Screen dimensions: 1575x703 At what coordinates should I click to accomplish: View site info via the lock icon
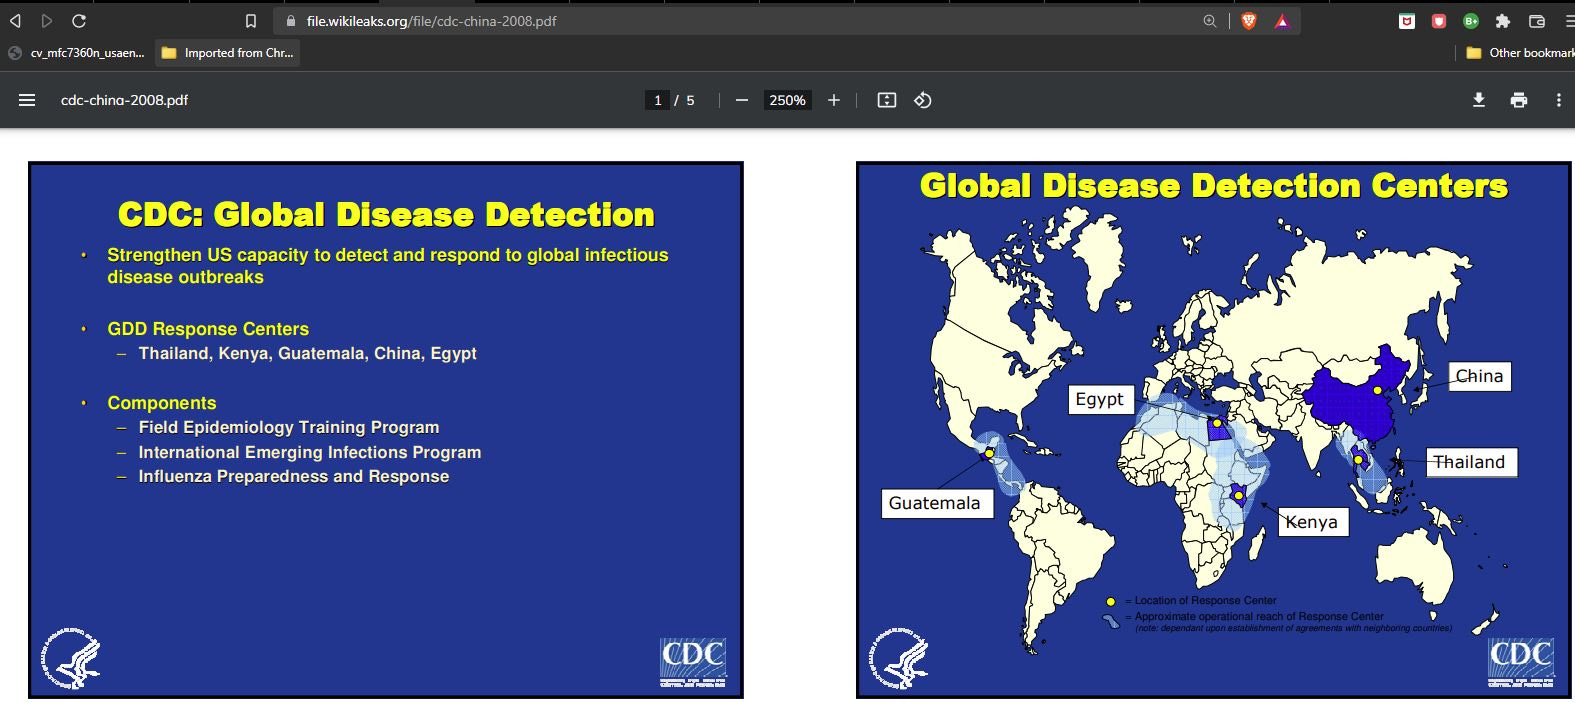point(291,21)
